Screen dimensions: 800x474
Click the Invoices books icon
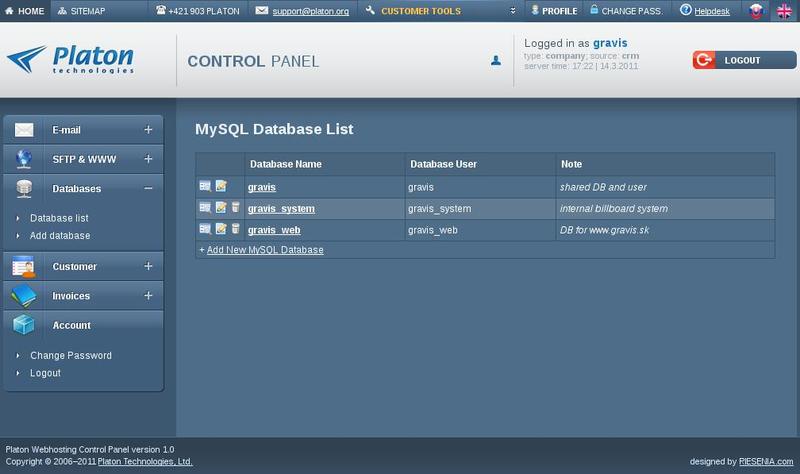23,296
